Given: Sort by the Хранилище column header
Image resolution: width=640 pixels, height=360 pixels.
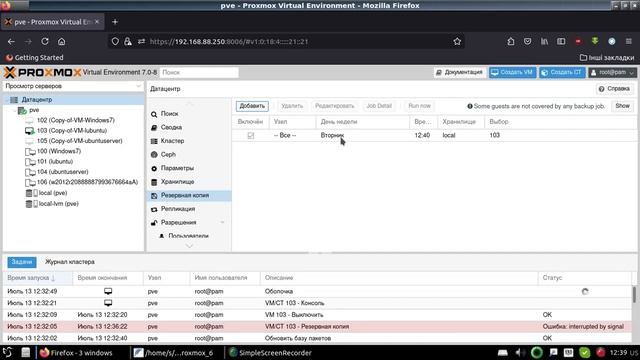Looking at the screenshot, I should click(460, 122).
